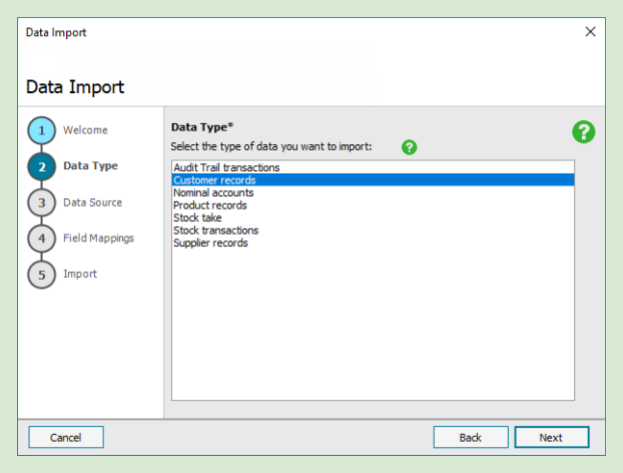Cancel the data import wizard
Viewport: 623px width, 473px height.
(65, 437)
